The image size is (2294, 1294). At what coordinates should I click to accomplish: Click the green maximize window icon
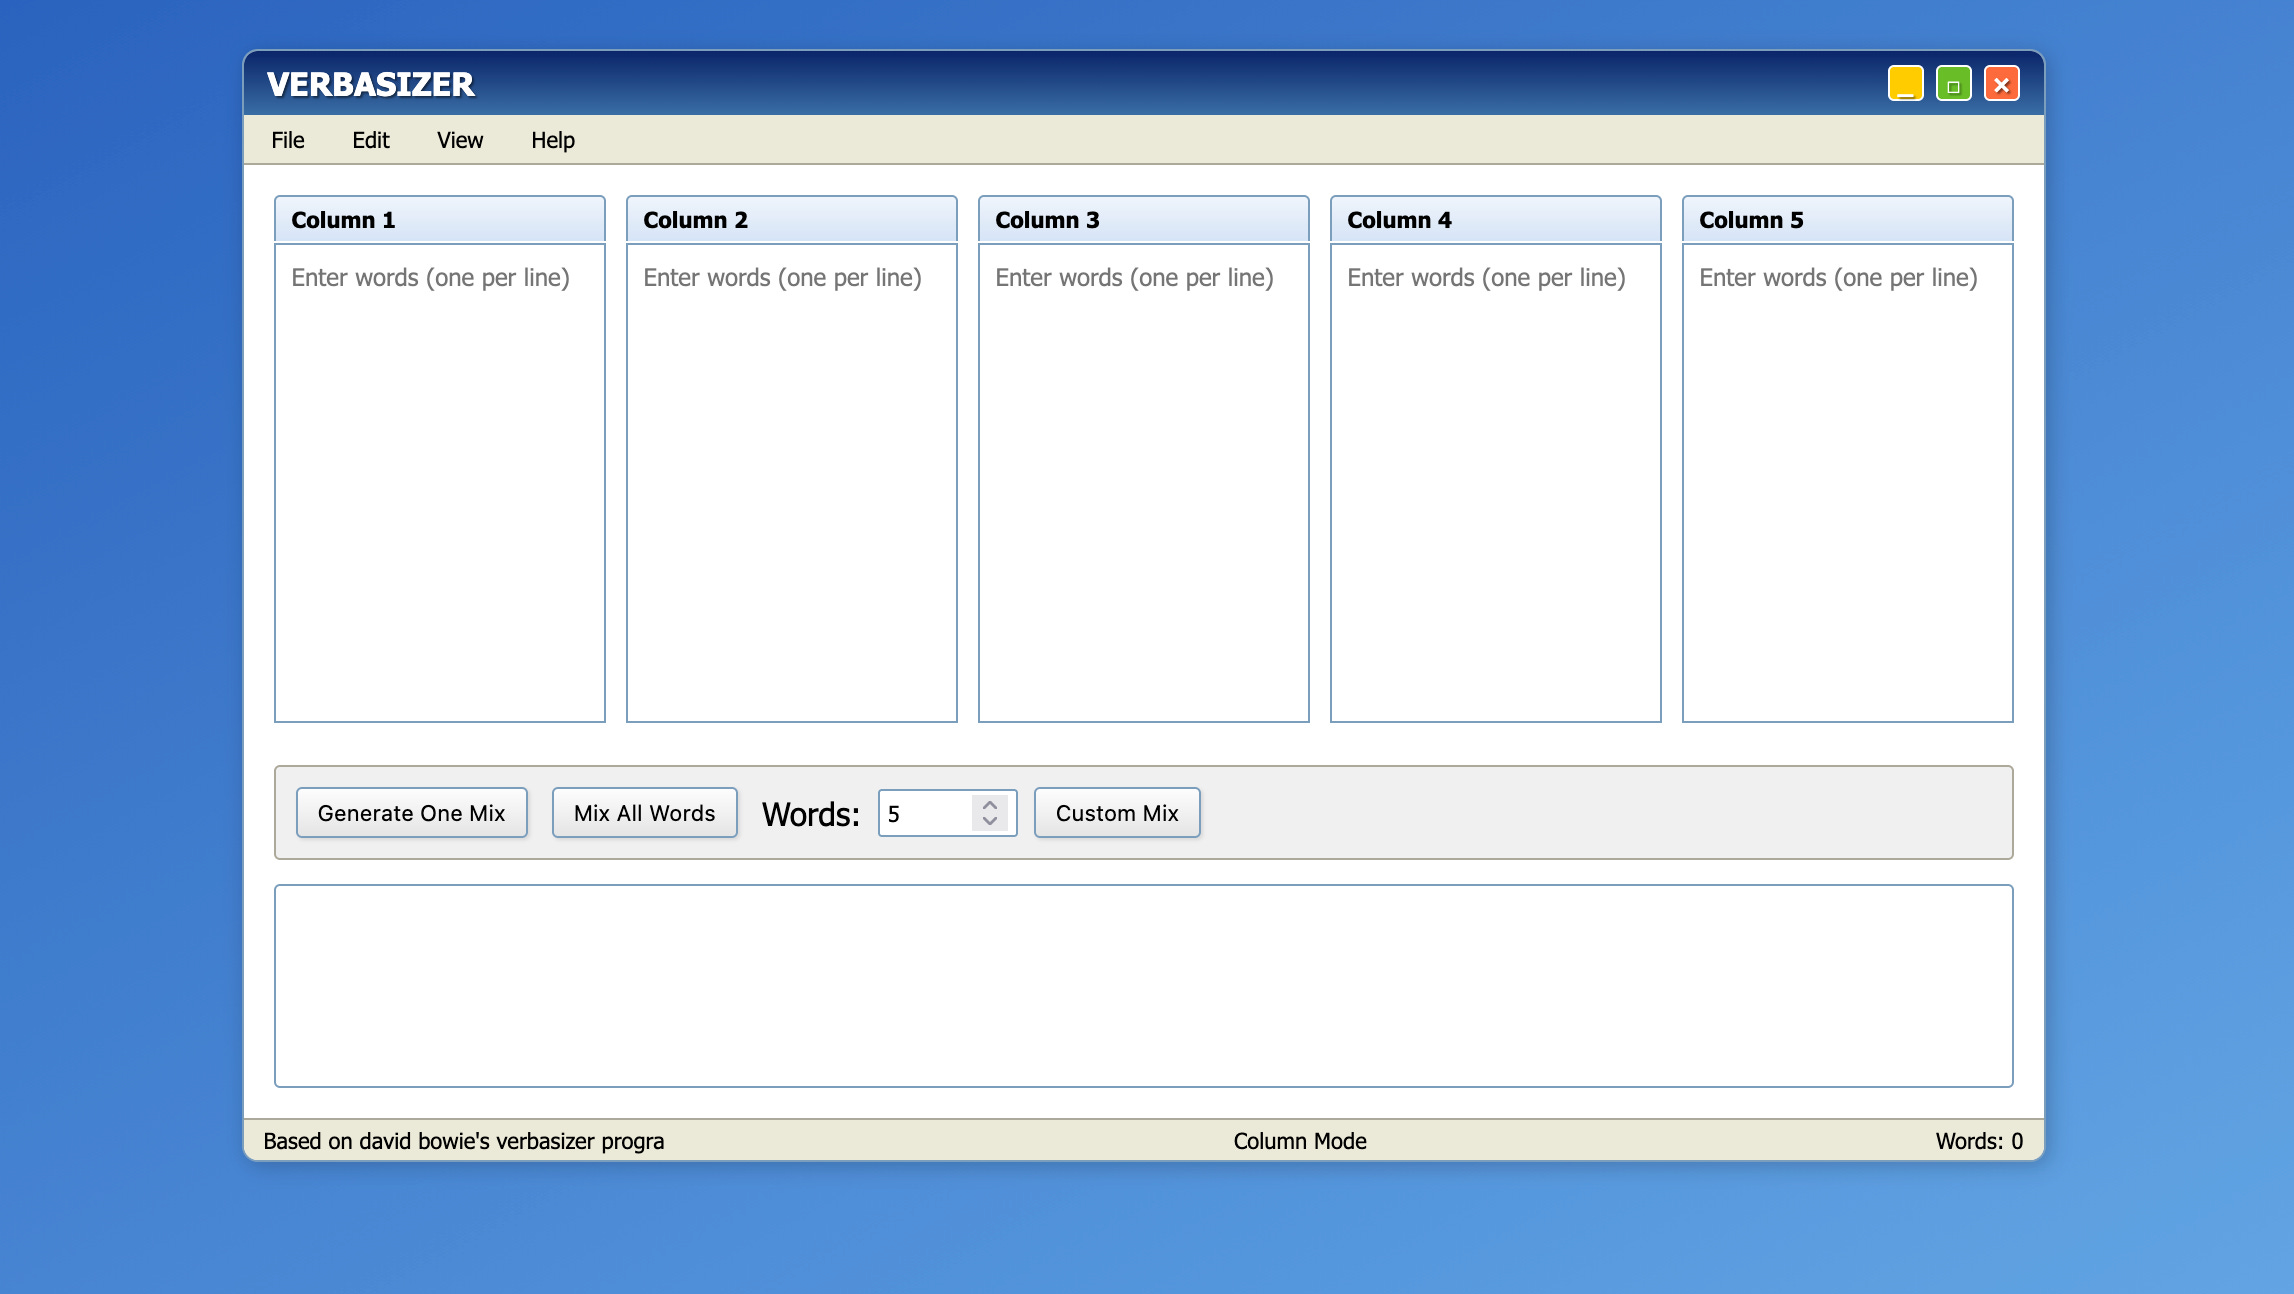click(1953, 84)
